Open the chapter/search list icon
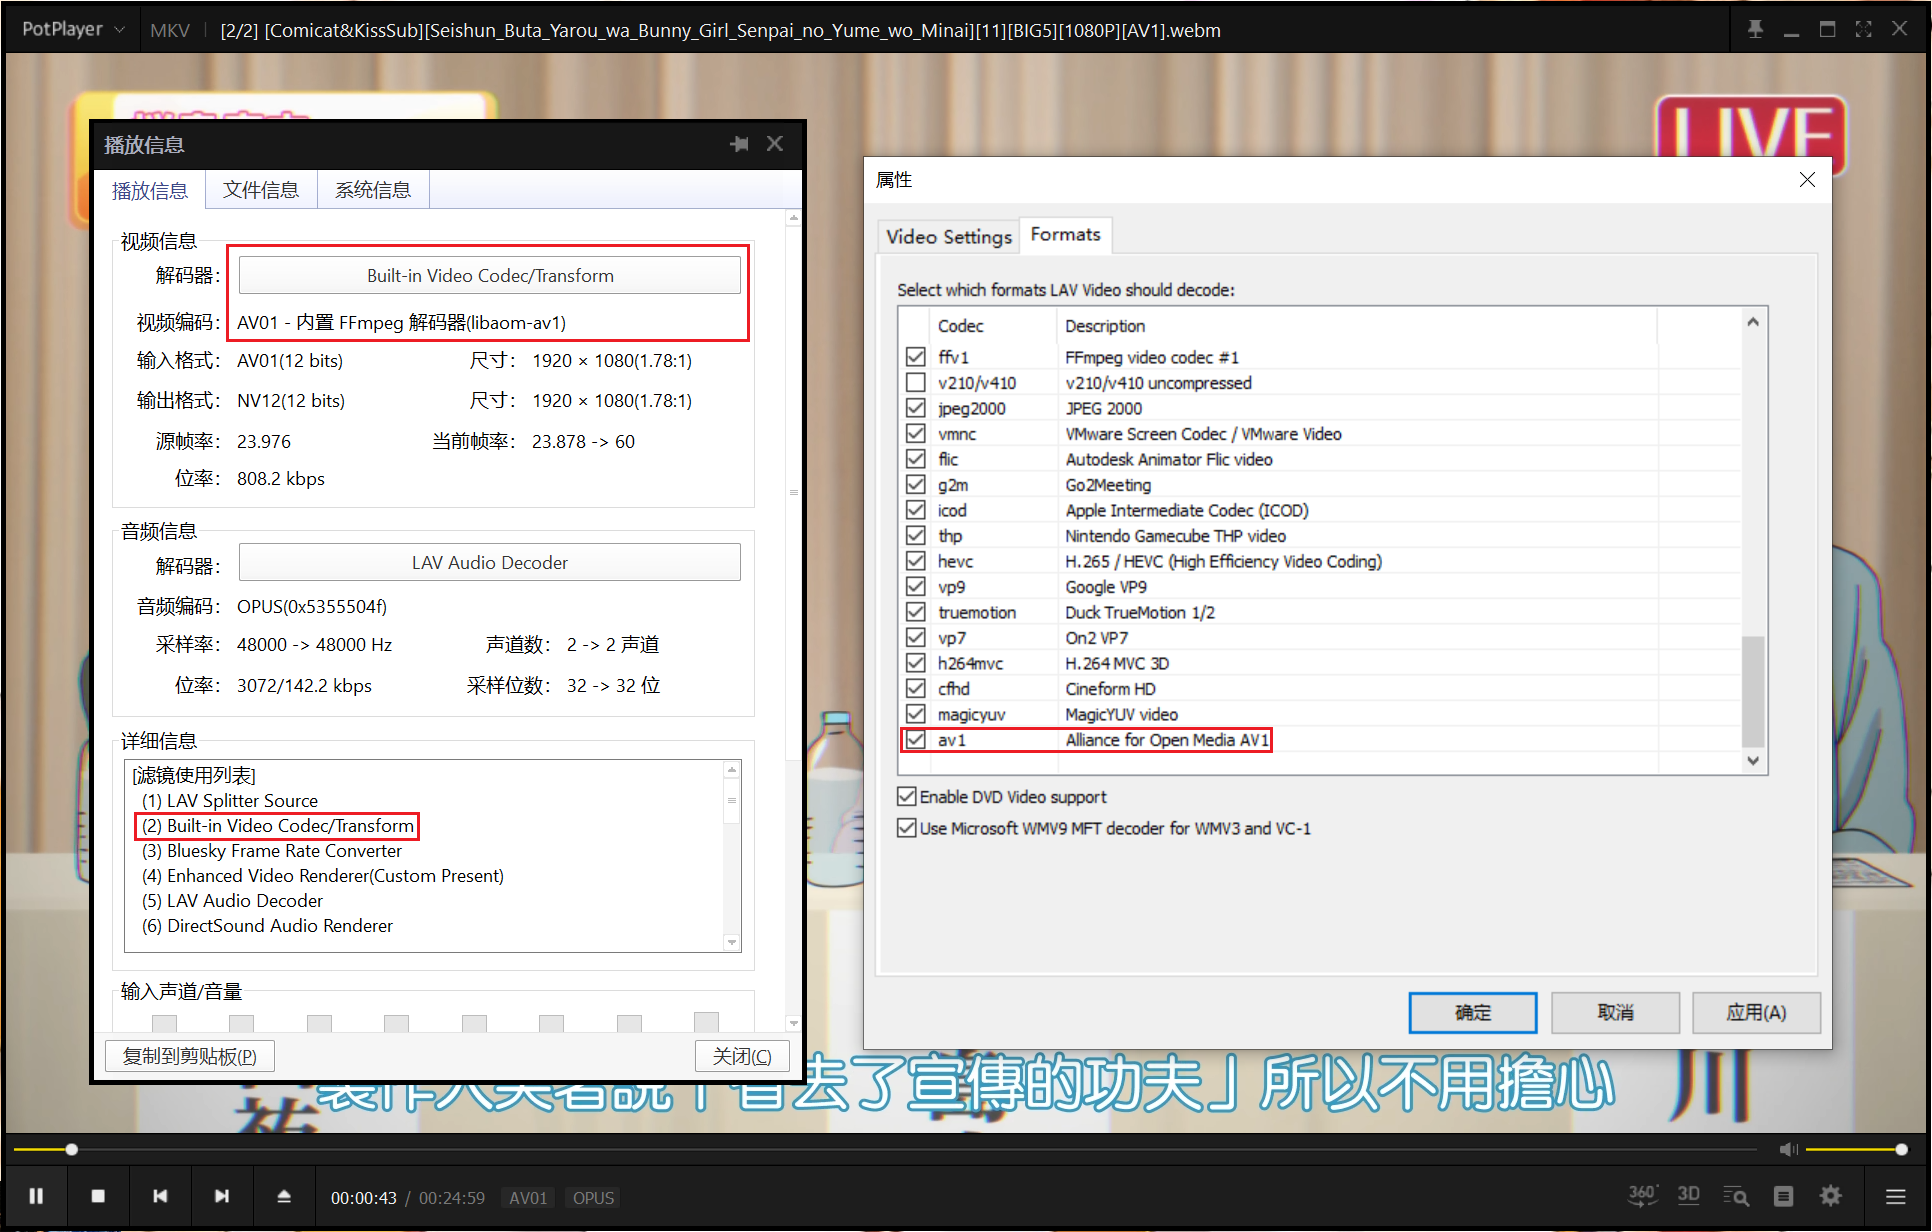1932x1232 pixels. click(x=1736, y=1196)
